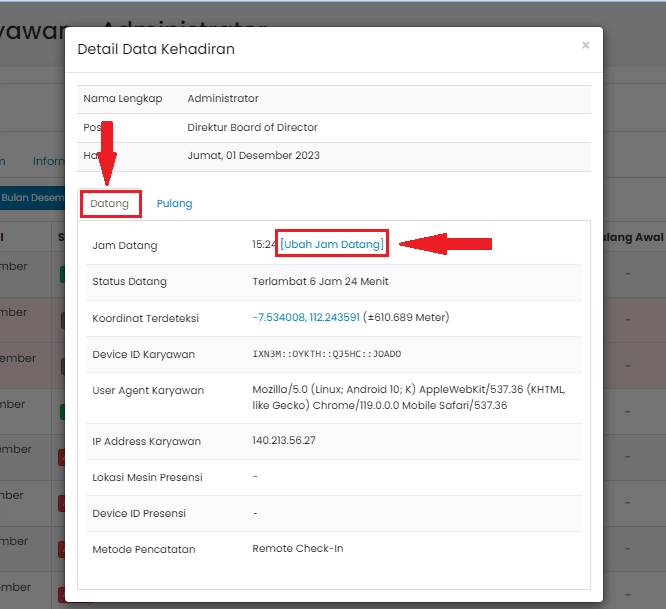Click the Remote Check-In method value
Image resolution: width=666 pixels, height=609 pixels.
coord(296,549)
